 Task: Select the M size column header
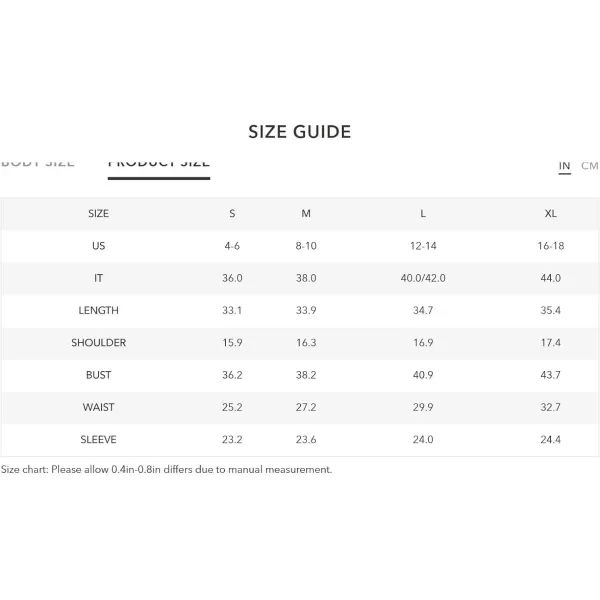click(306, 214)
